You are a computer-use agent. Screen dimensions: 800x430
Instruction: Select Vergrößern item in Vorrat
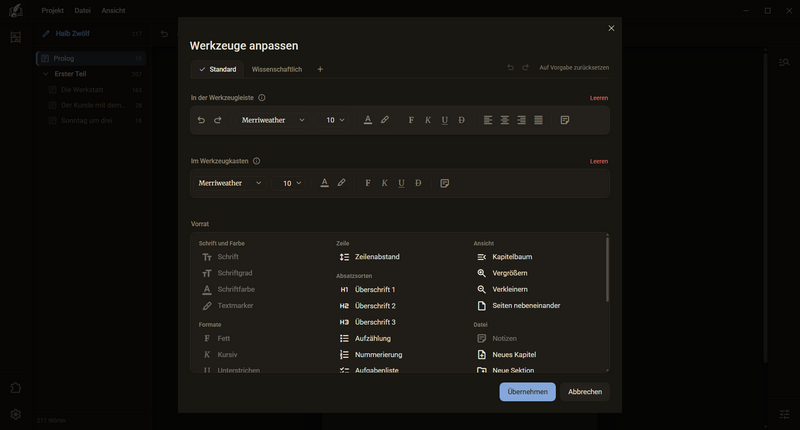(x=503, y=273)
